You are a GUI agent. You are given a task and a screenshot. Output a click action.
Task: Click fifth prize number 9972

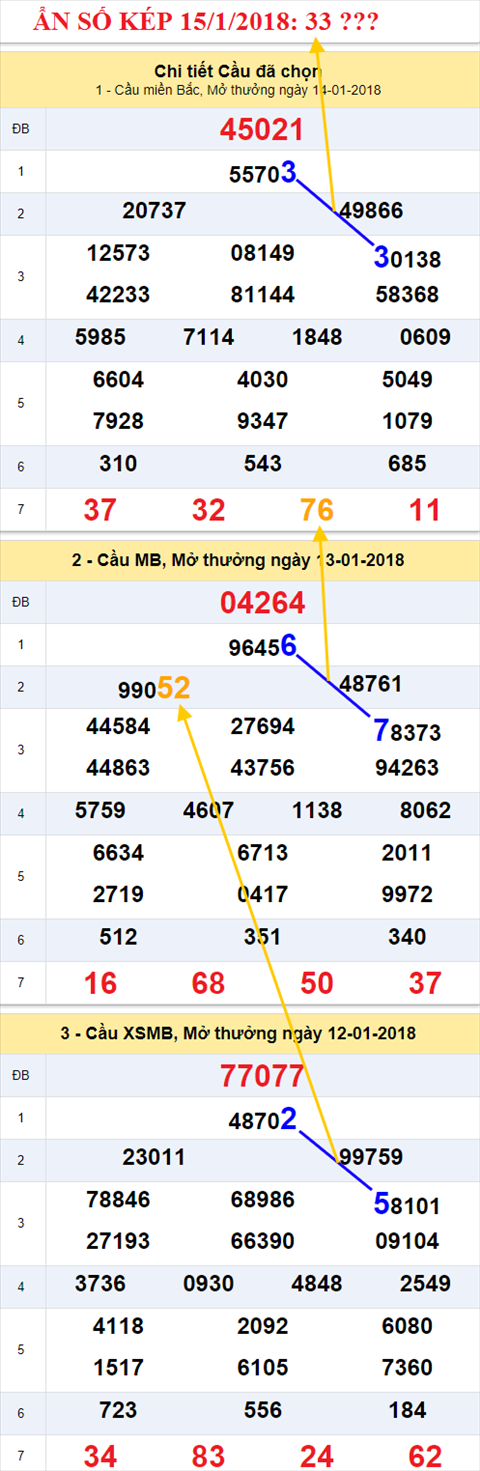click(x=407, y=894)
